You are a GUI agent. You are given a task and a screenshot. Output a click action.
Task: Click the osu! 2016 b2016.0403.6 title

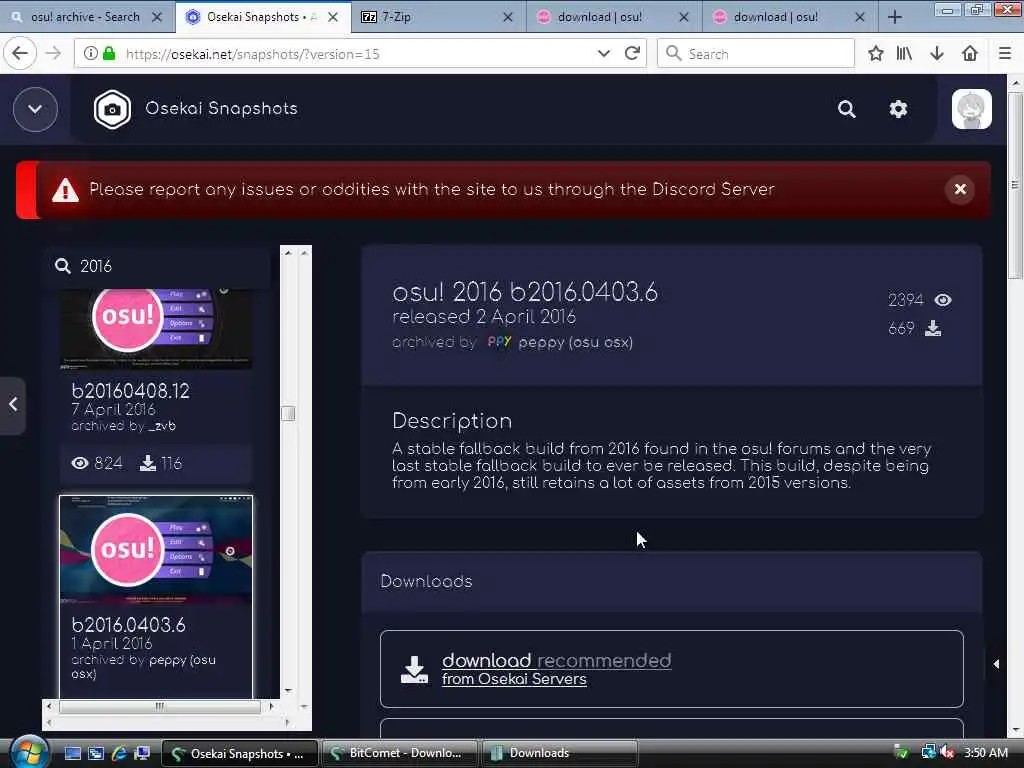(x=525, y=292)
